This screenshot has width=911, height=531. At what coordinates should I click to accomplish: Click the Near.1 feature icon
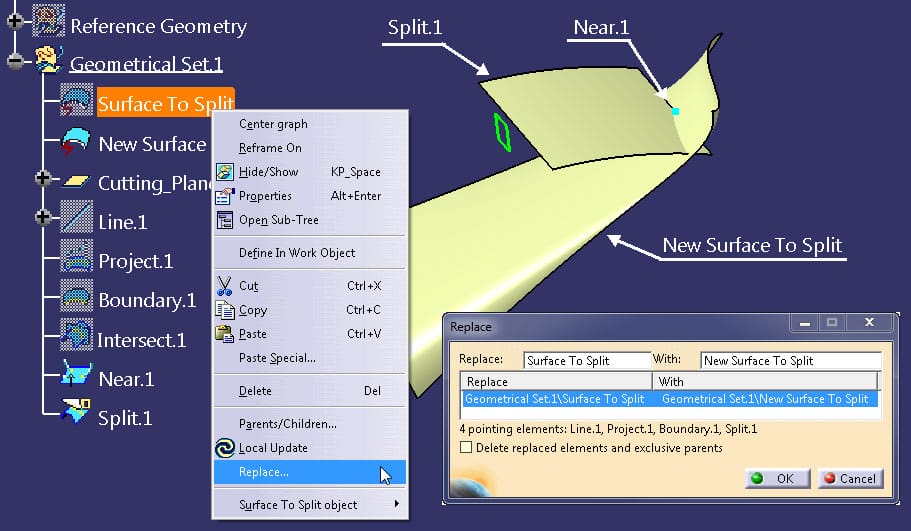(x=76, y=374)
